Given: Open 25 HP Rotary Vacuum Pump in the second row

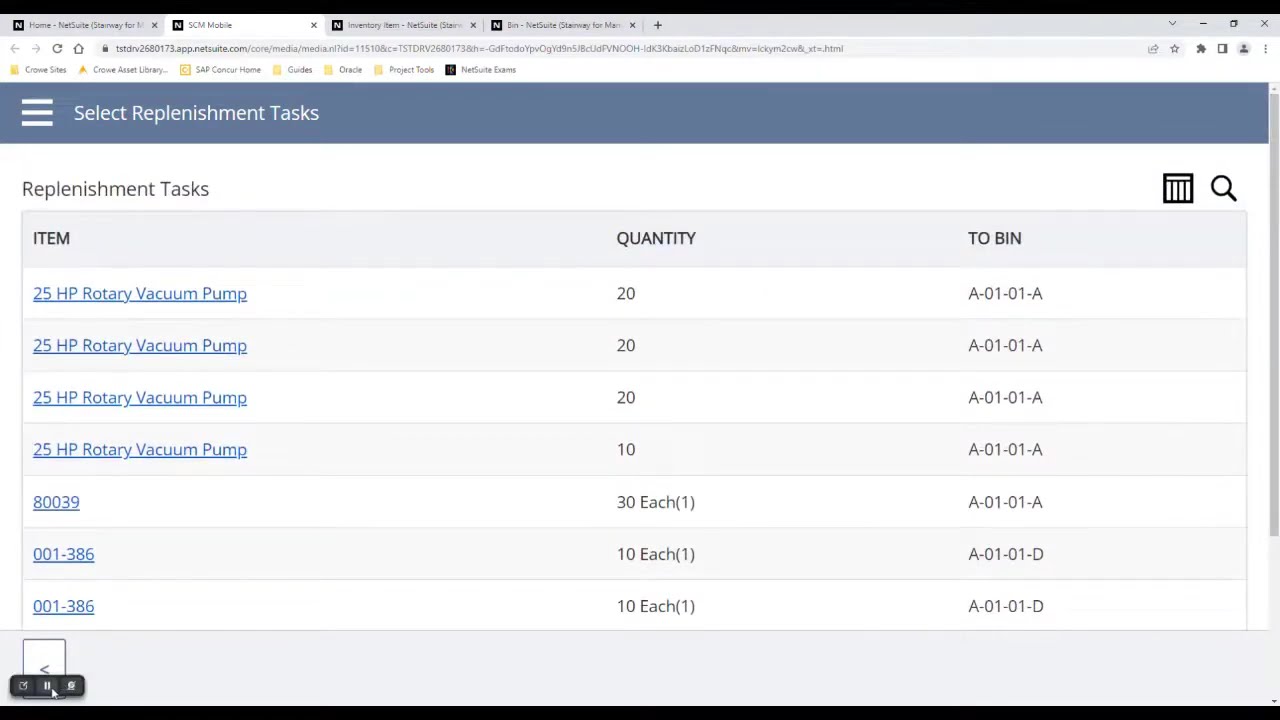Looking at the screenshot, I should (x=140, y=345).
